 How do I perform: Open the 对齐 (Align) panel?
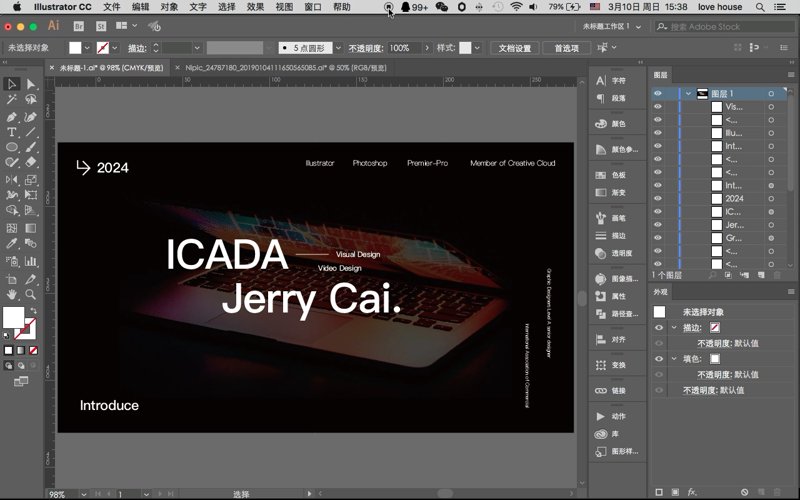click(611, 339)
